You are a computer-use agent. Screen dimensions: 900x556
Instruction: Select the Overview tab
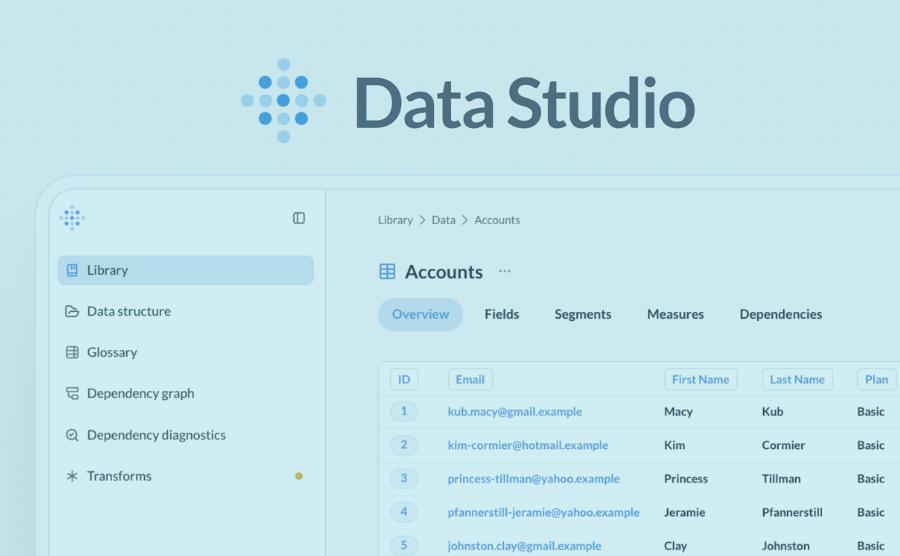[420, 314]
